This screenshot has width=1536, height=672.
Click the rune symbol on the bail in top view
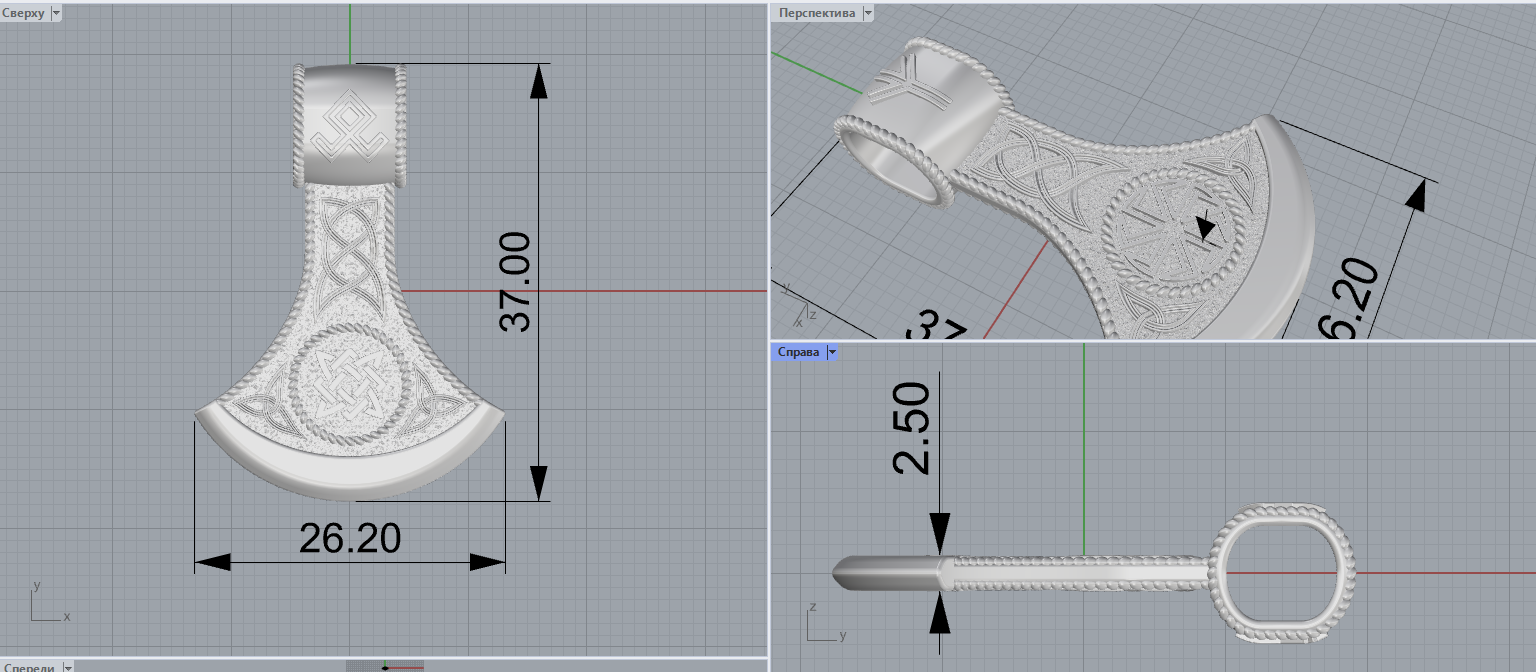tap(350, 127)
